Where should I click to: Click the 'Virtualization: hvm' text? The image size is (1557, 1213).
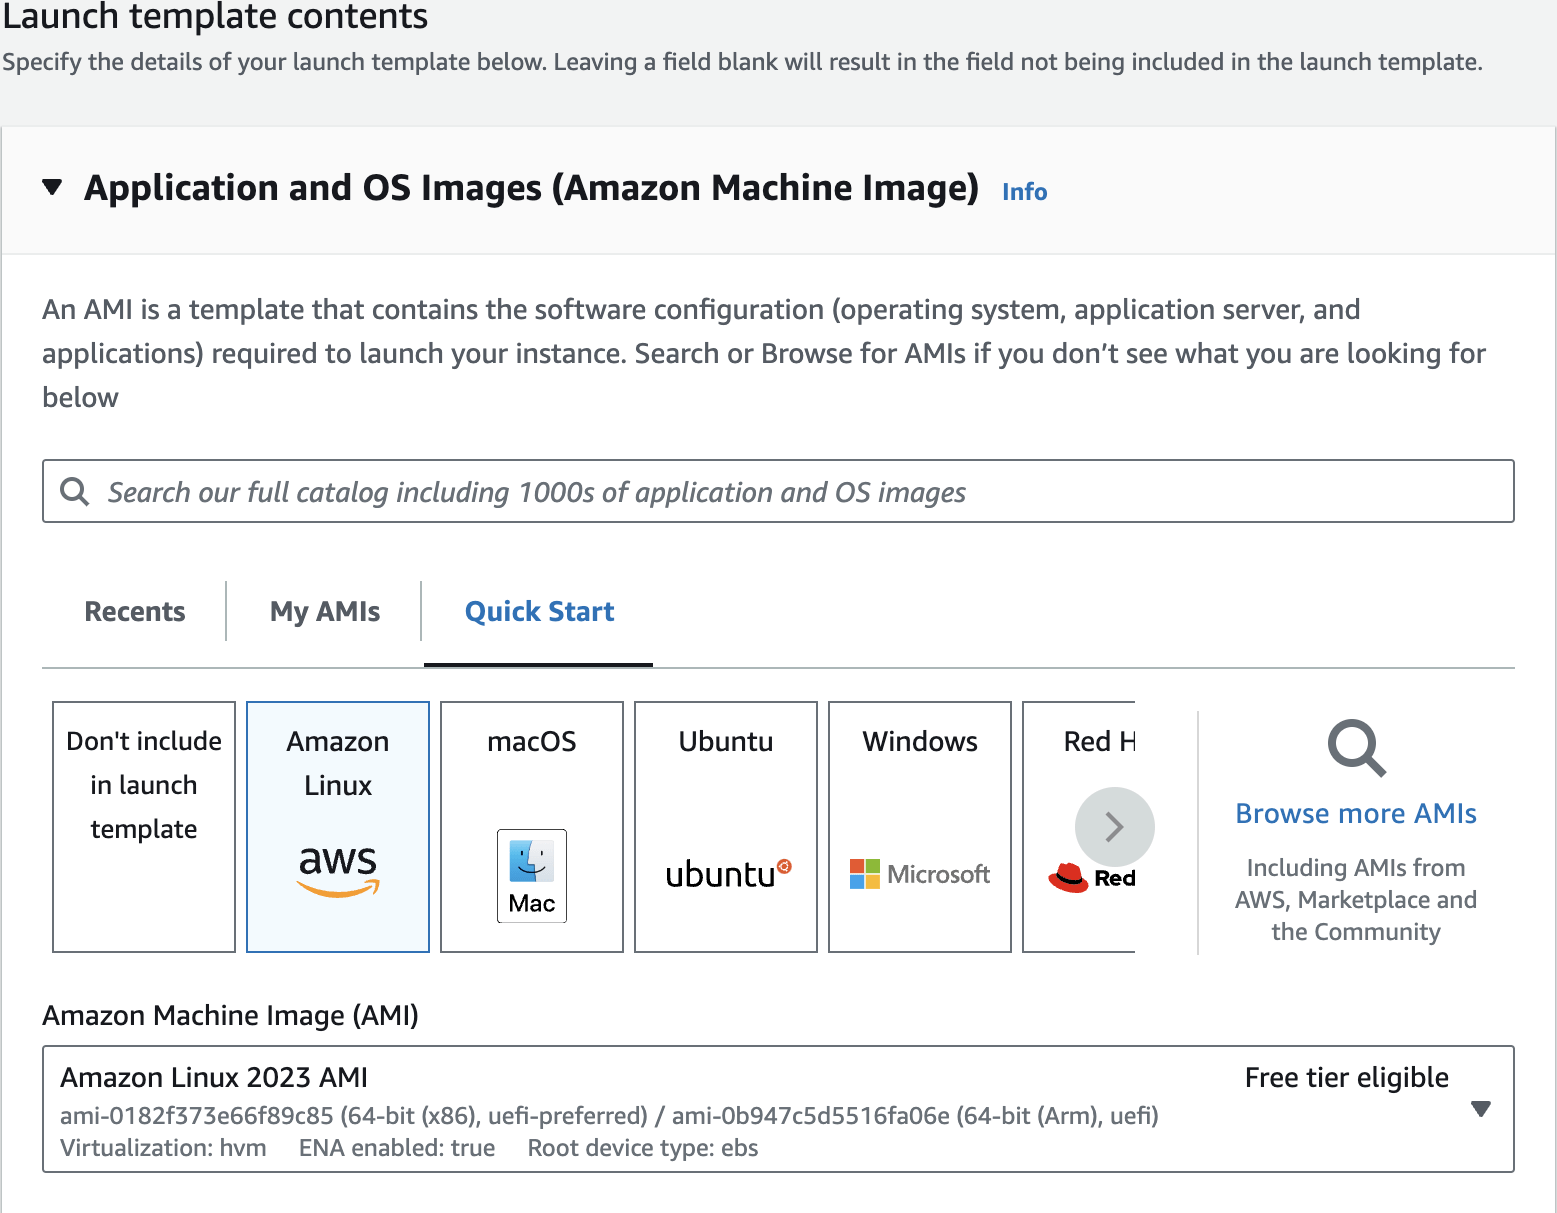point(163,1148)
